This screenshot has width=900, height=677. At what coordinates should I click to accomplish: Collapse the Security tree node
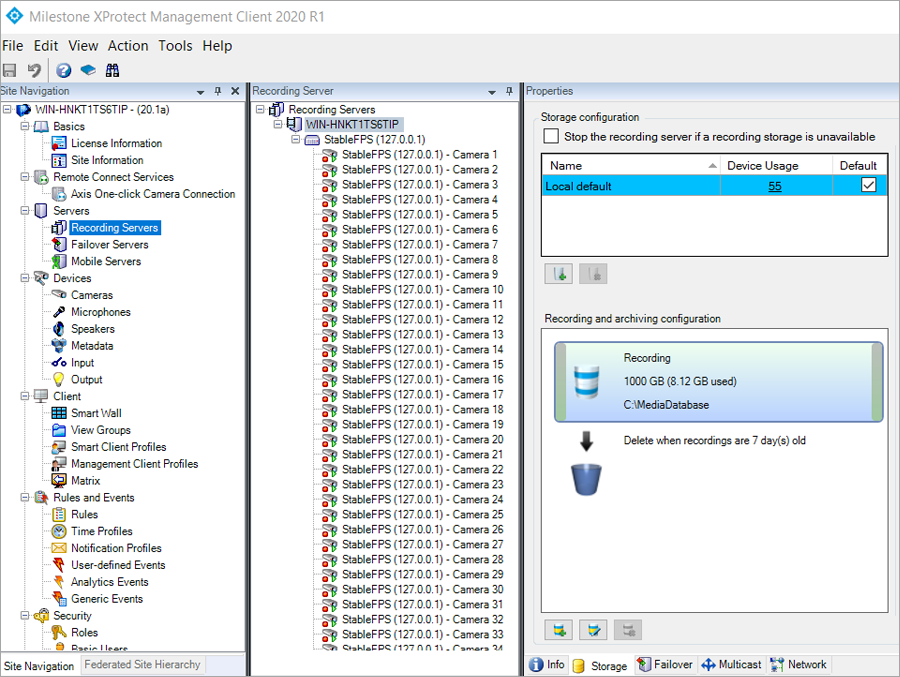pos(25,615)
